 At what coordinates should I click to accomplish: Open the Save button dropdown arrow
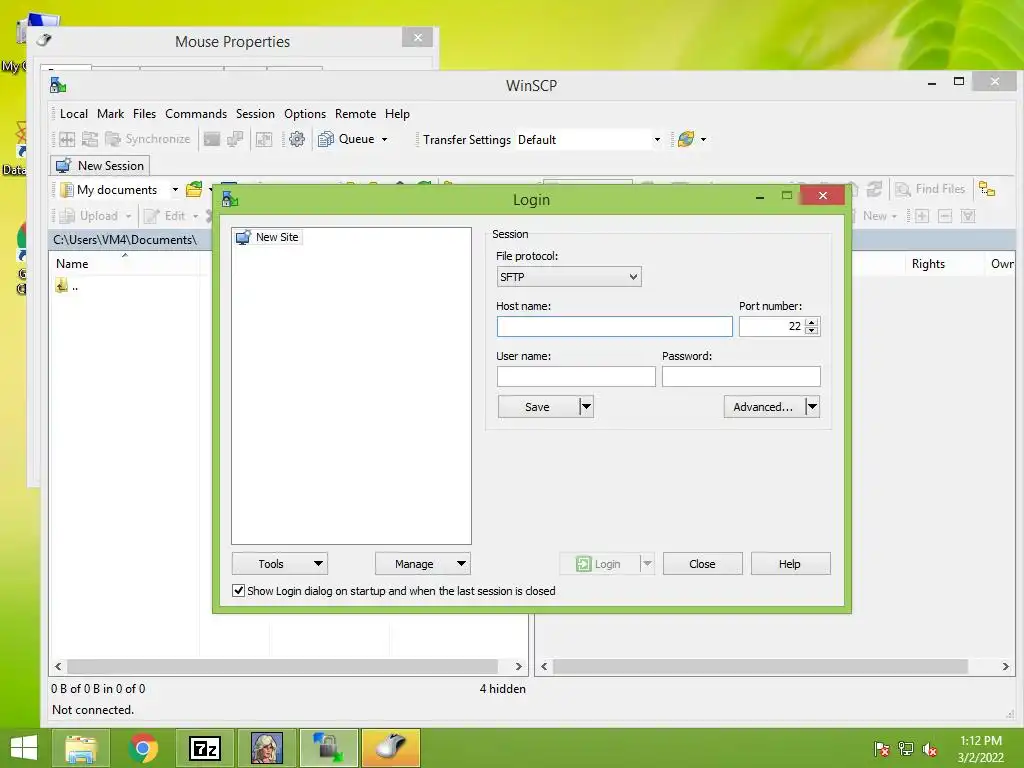pyautogui.click(x=586, y=407)
